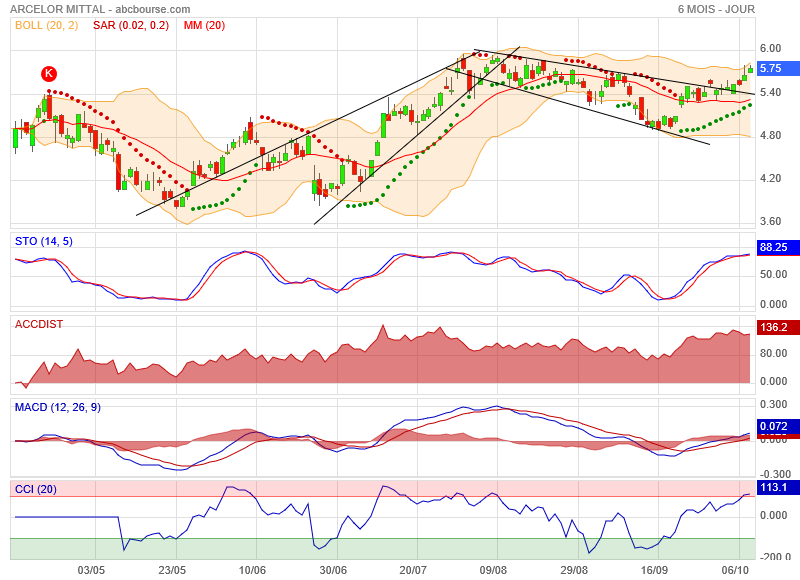Viewport: 800px width, 580px height.
Task: Click the blue 88.25 stochastic value tag
Action: (778, 247)
